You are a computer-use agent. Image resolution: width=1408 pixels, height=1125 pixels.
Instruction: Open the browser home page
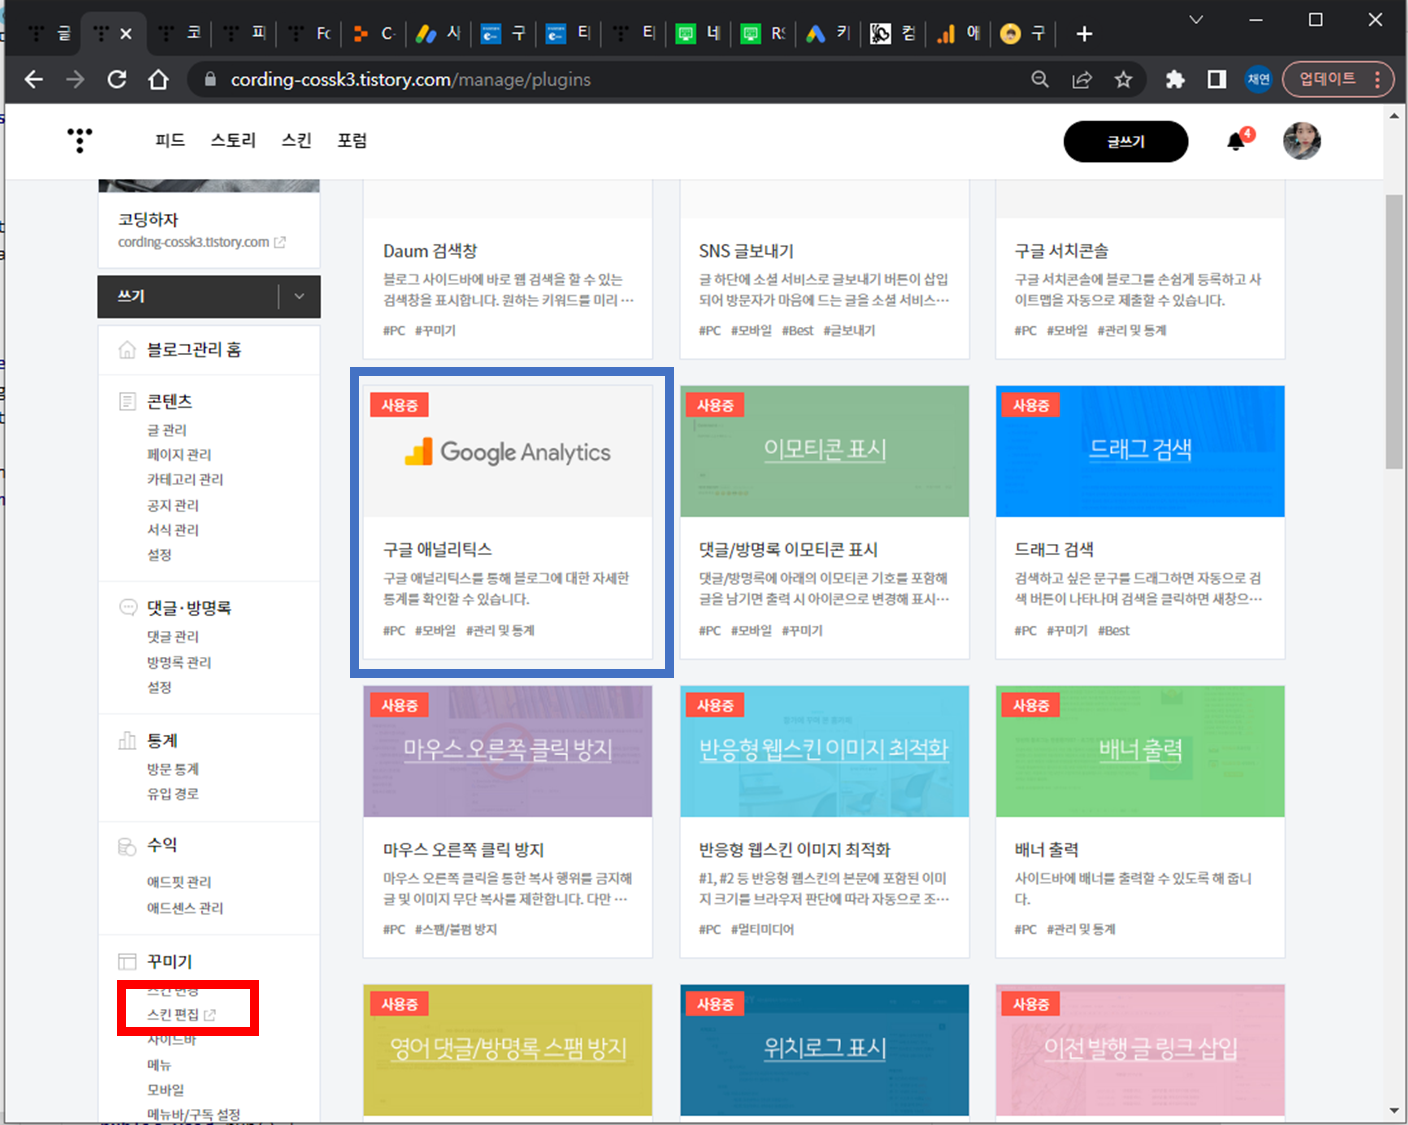[x=158, y=80]
